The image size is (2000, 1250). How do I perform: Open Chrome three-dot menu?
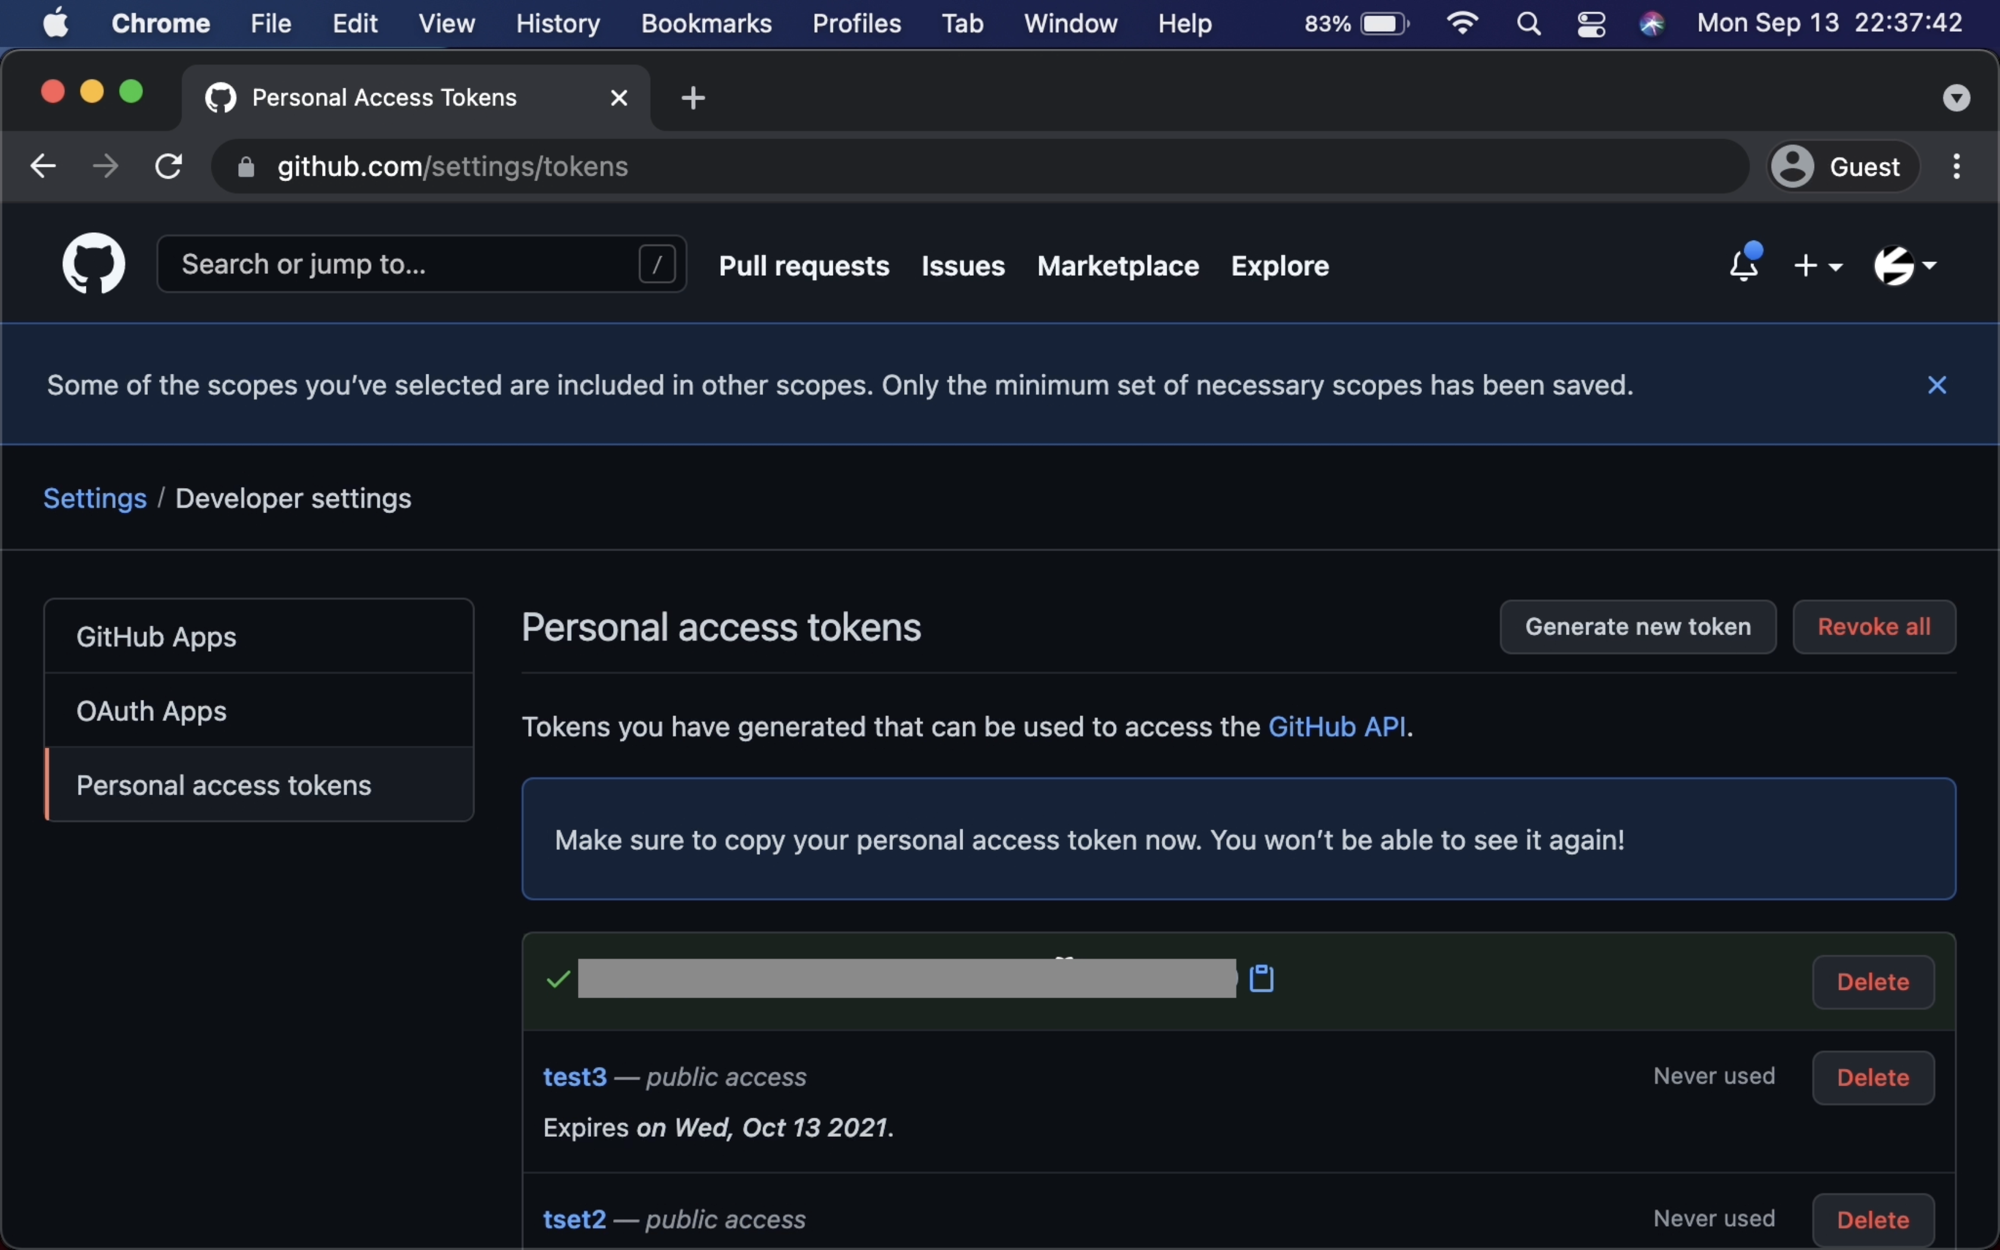point(1956,166)
